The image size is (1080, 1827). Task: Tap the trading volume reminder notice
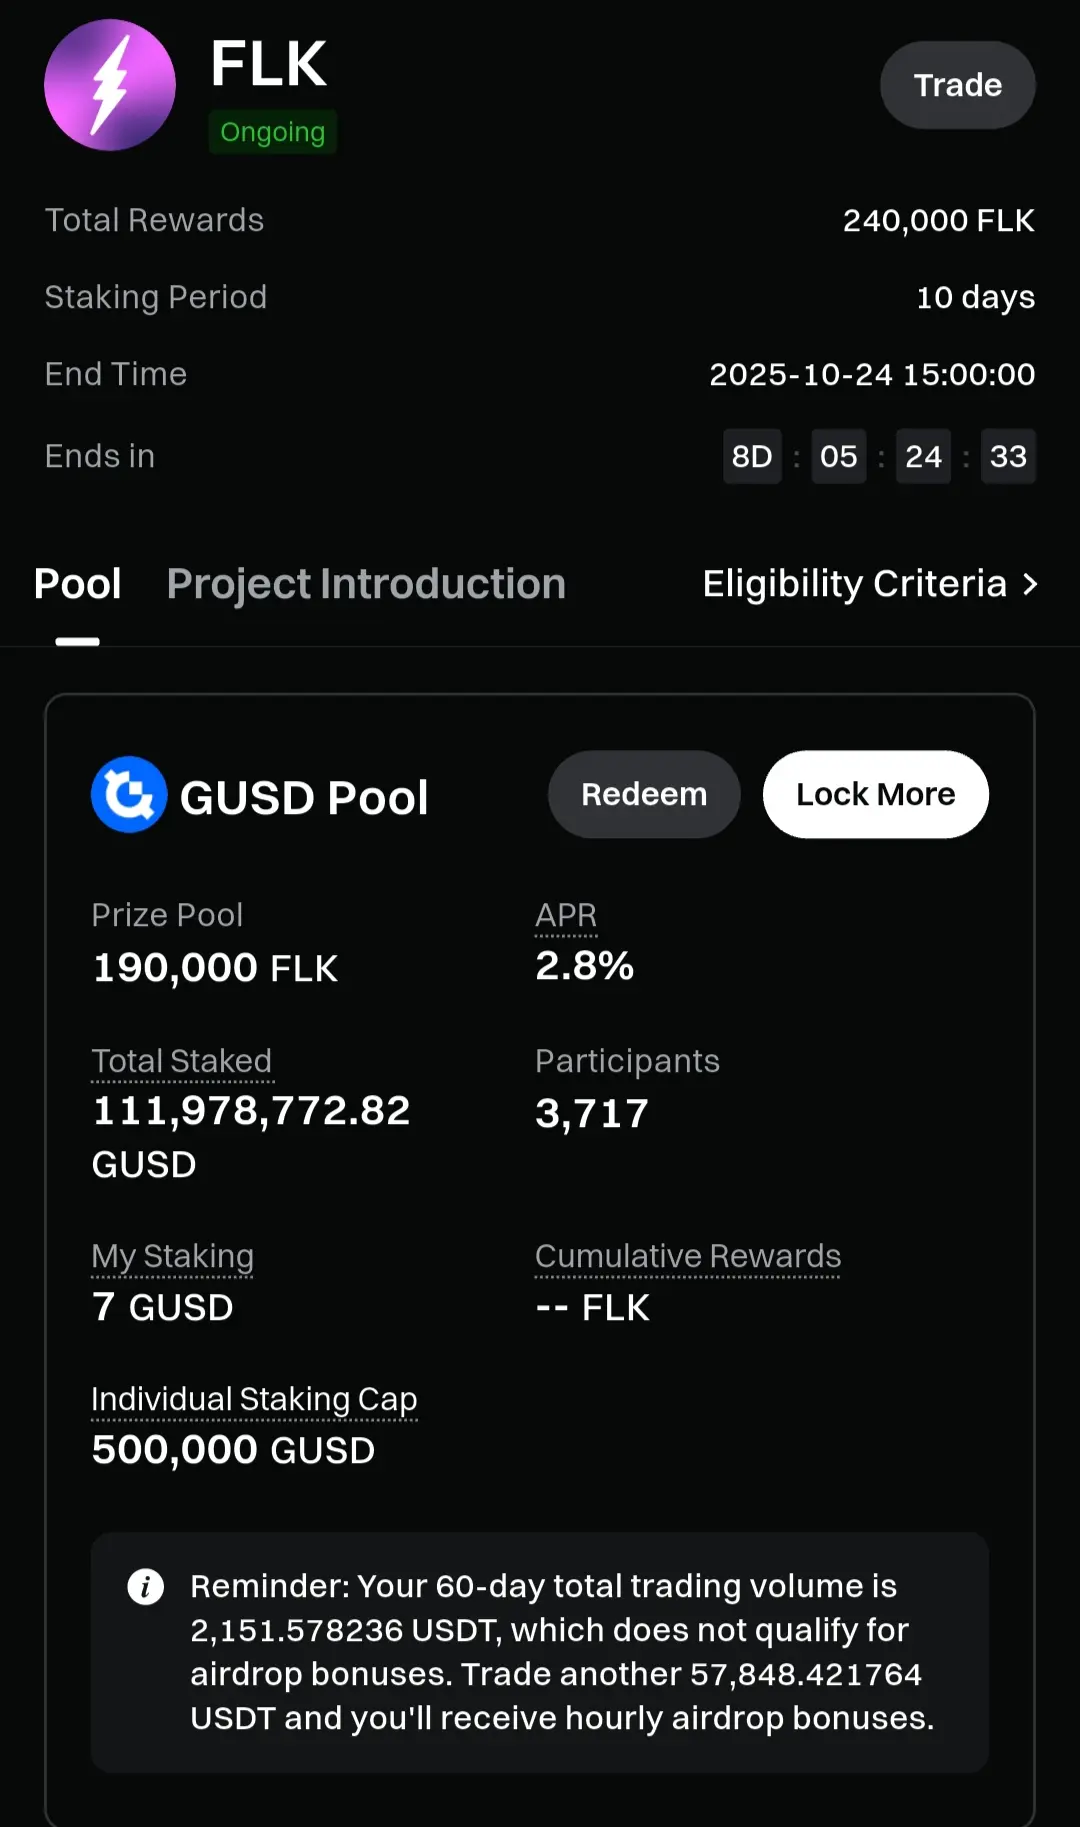click(562, 1652)
